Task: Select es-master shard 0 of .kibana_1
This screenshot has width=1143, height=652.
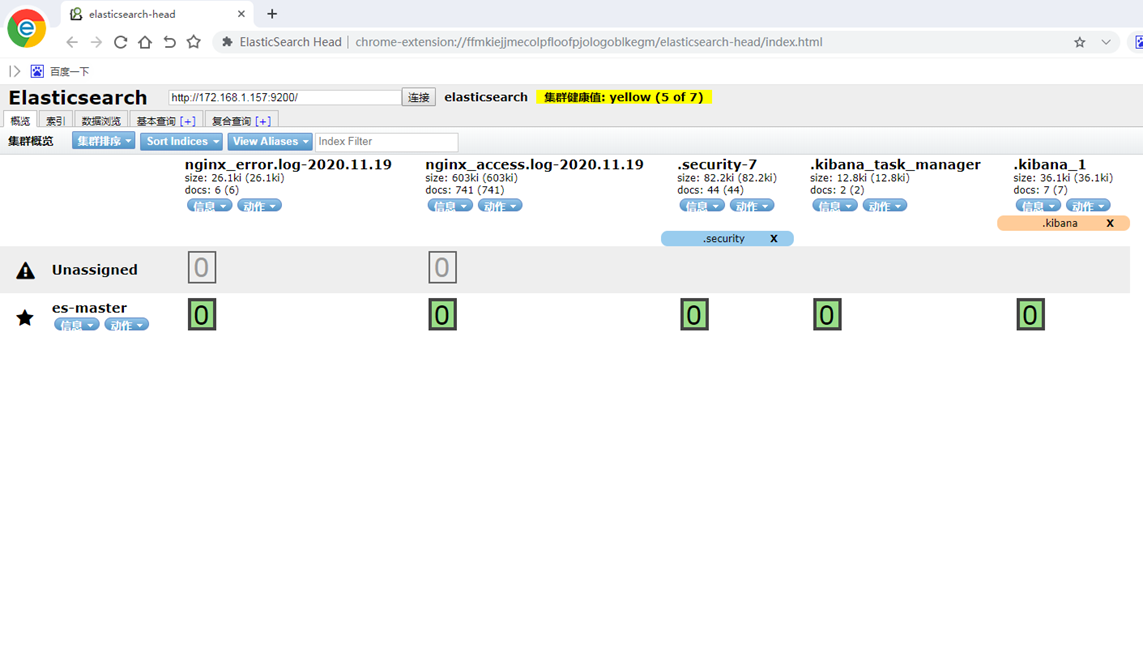Action: (x=1031, y=314)
